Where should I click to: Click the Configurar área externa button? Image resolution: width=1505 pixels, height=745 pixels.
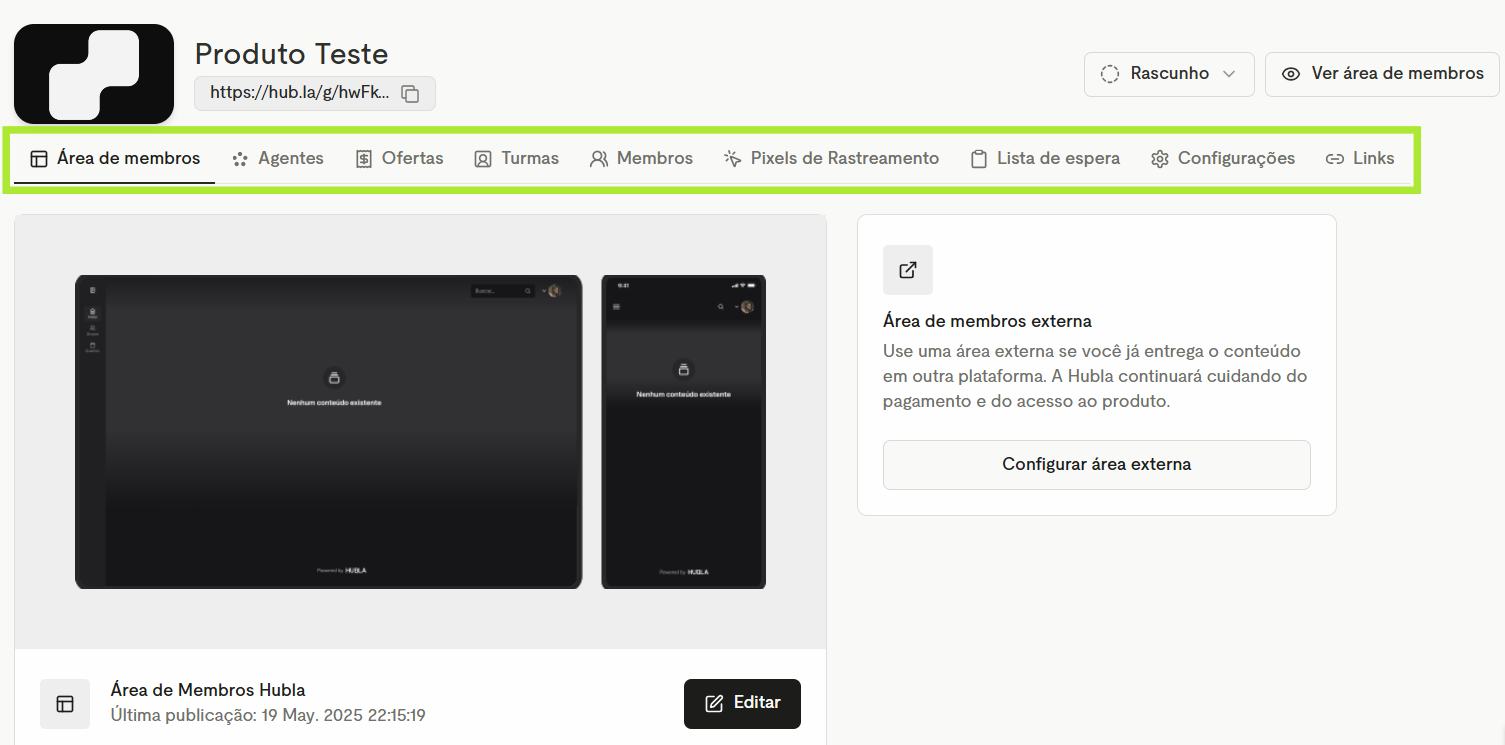point(1097,465)
